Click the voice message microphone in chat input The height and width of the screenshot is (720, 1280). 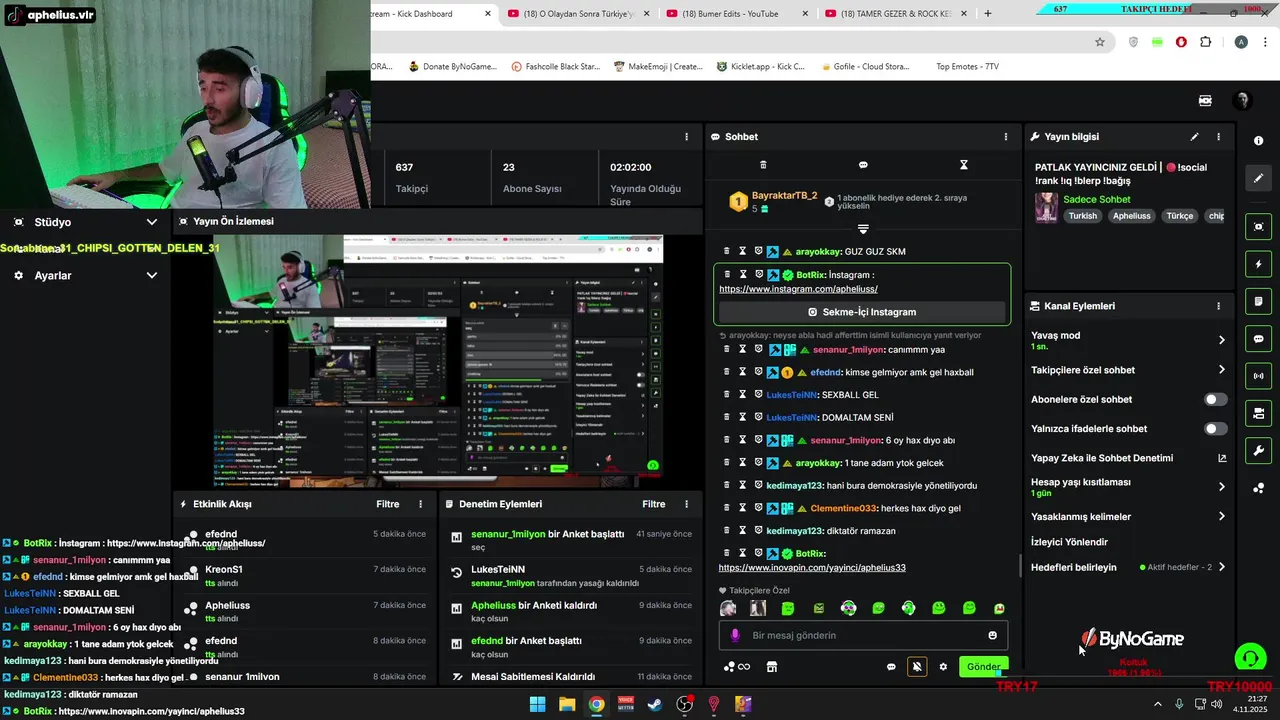735,635
